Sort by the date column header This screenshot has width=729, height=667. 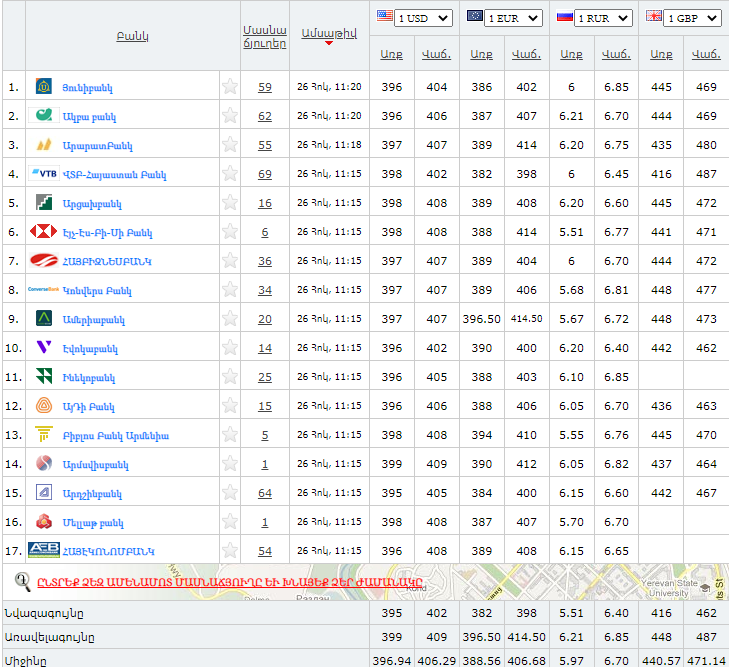329,34
